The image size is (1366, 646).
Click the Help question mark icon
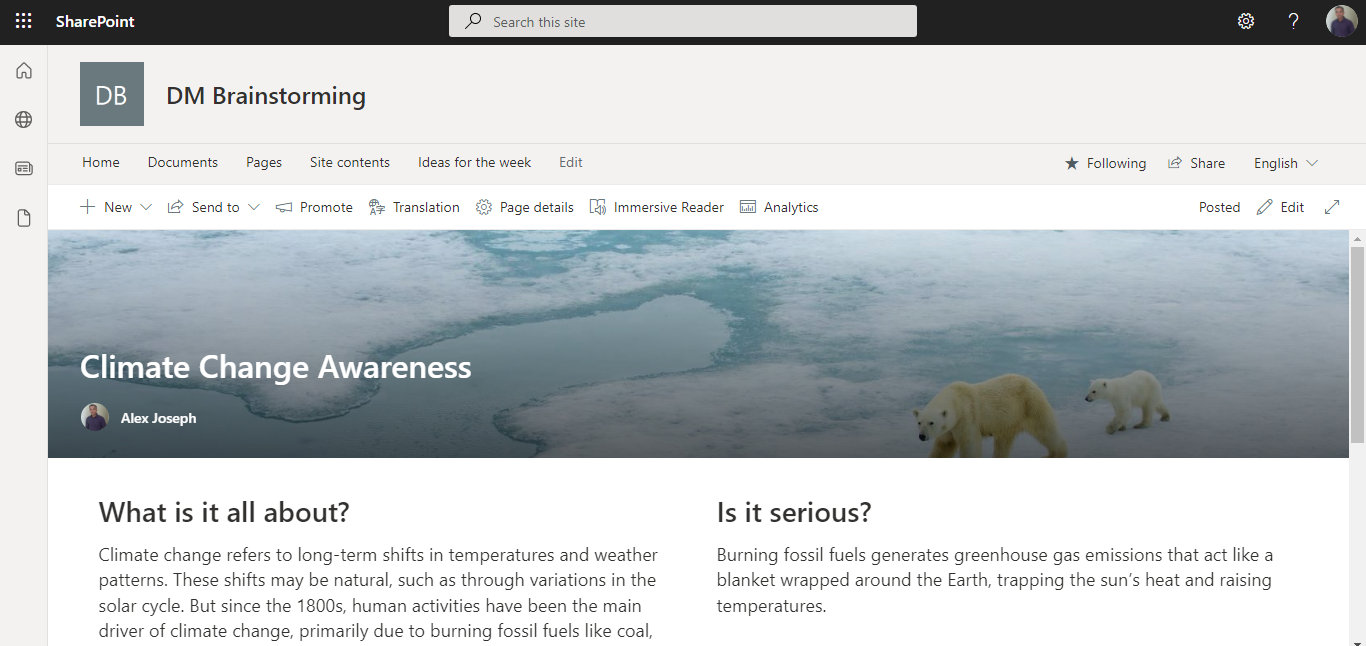click(1293, 20)
